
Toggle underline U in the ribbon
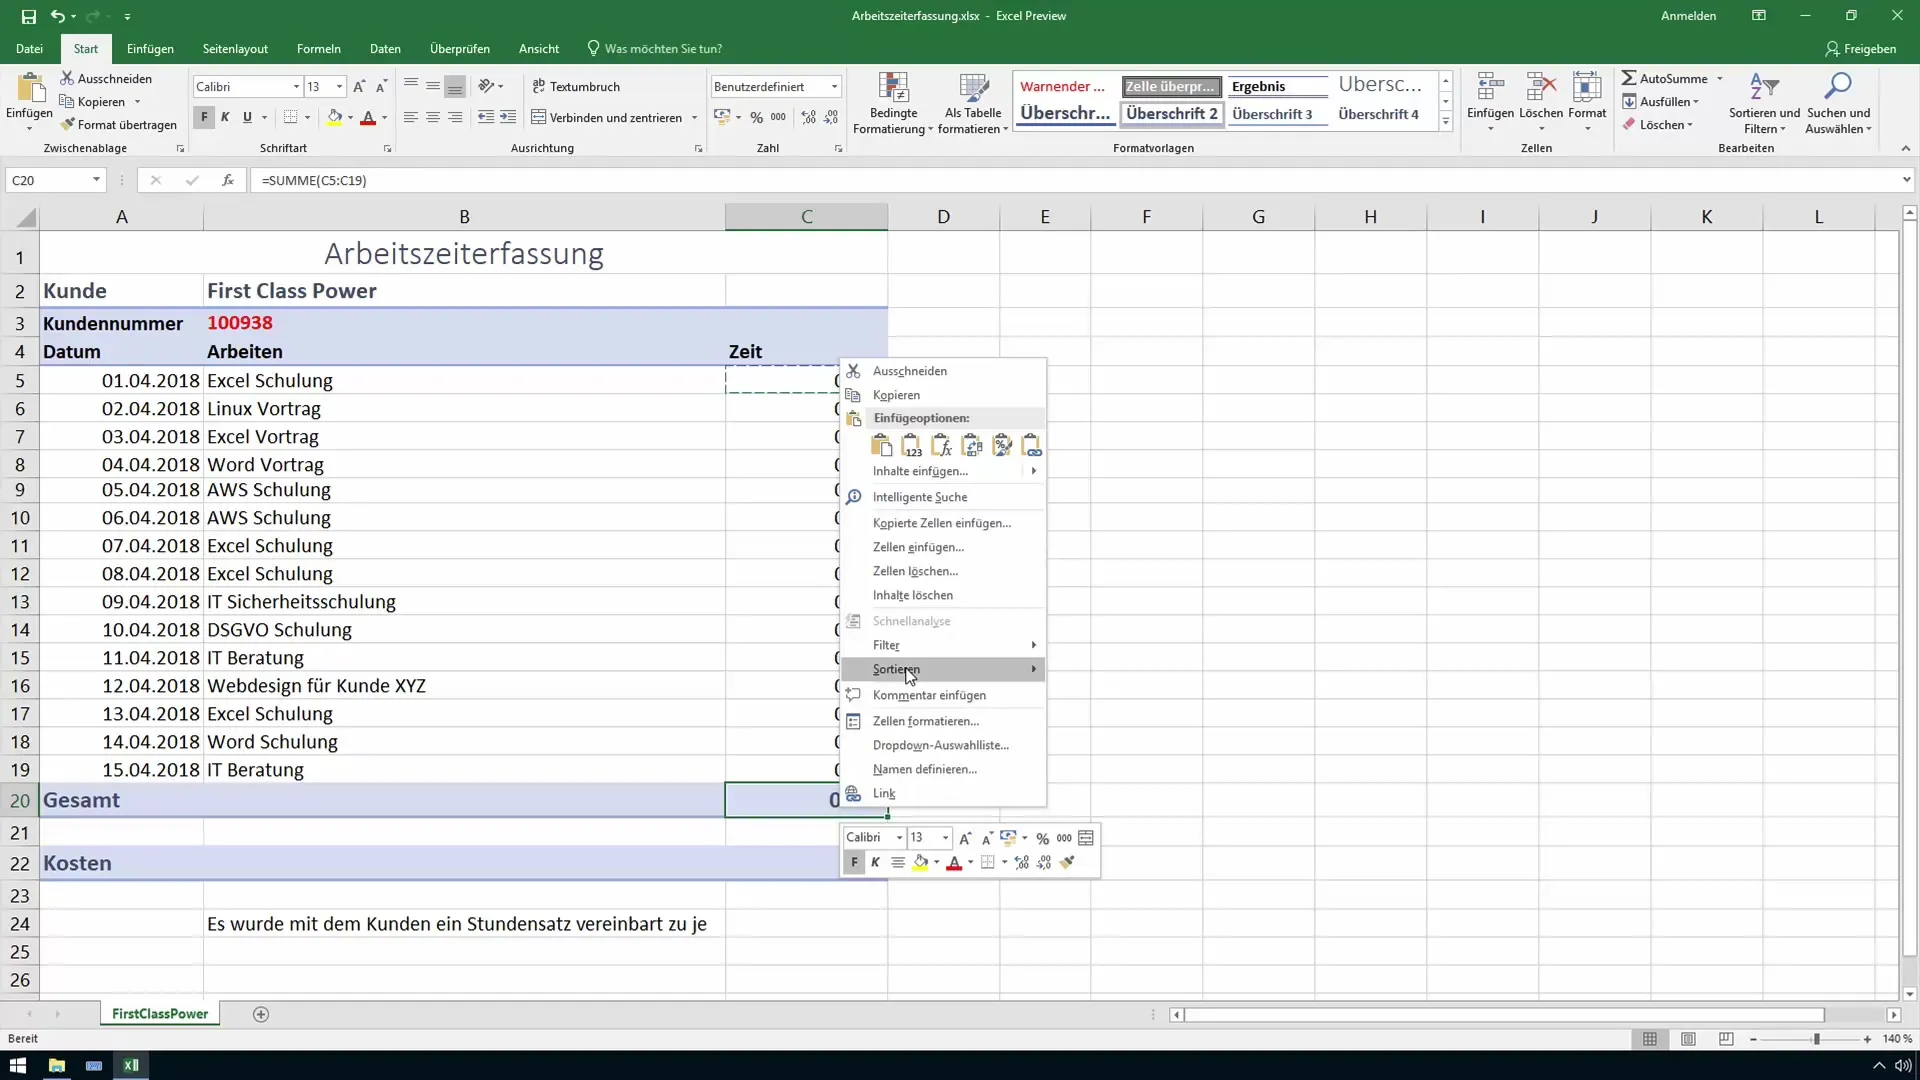247,117
